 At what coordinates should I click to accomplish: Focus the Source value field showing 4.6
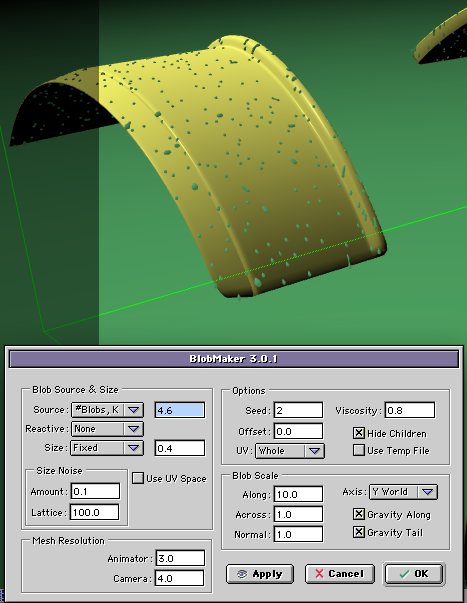[180, 410]
